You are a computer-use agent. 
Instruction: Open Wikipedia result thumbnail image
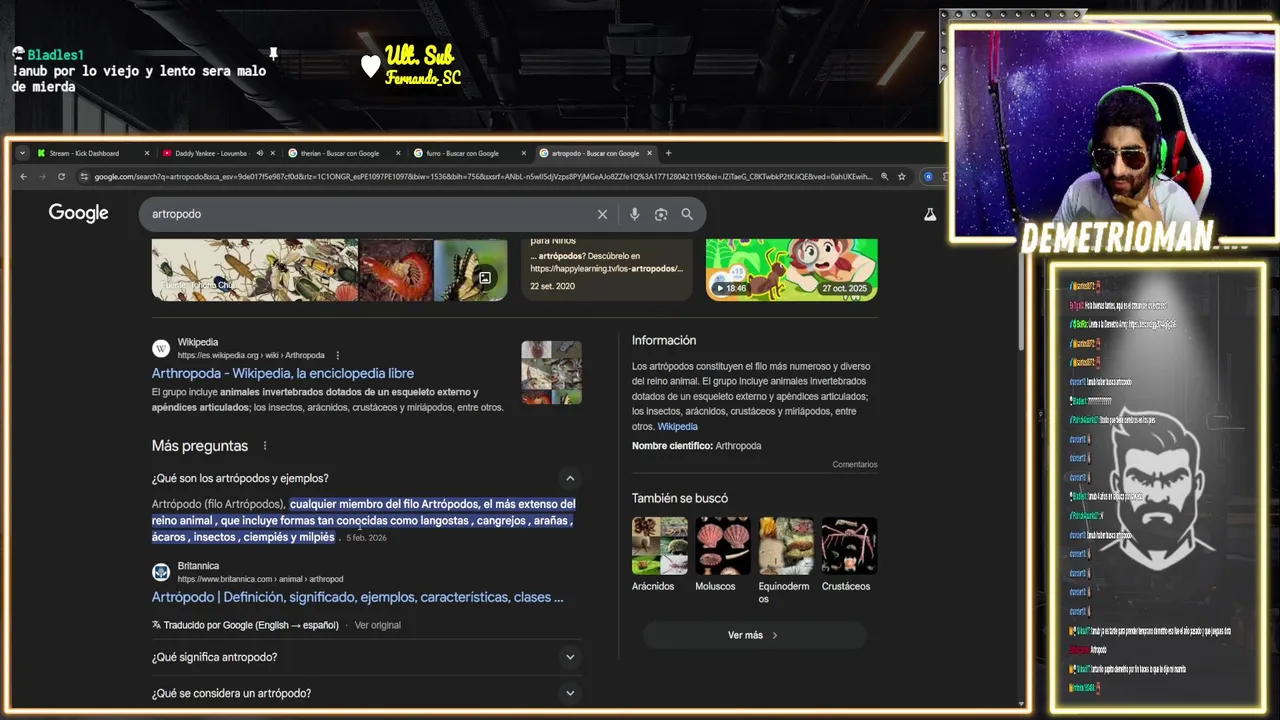551,372
